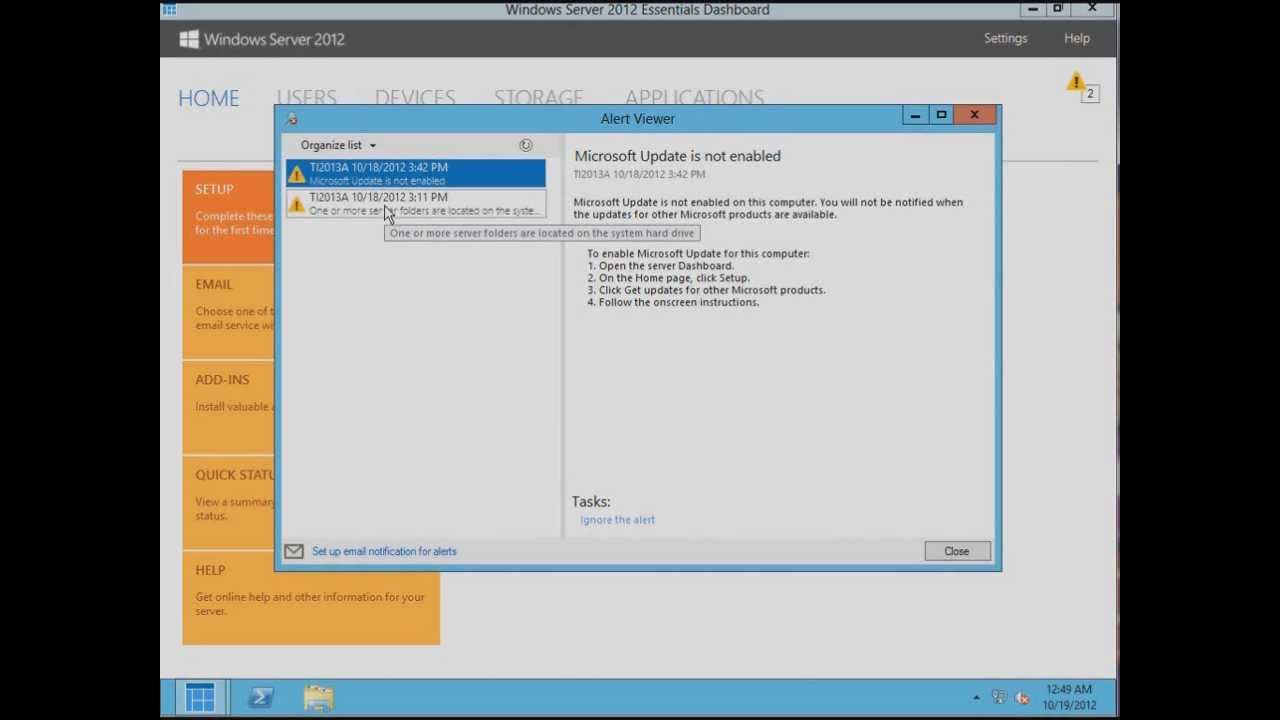Minimize the Alert Viewer window
The width and height of the screenshot is (1280, 720).
(915, 116)
